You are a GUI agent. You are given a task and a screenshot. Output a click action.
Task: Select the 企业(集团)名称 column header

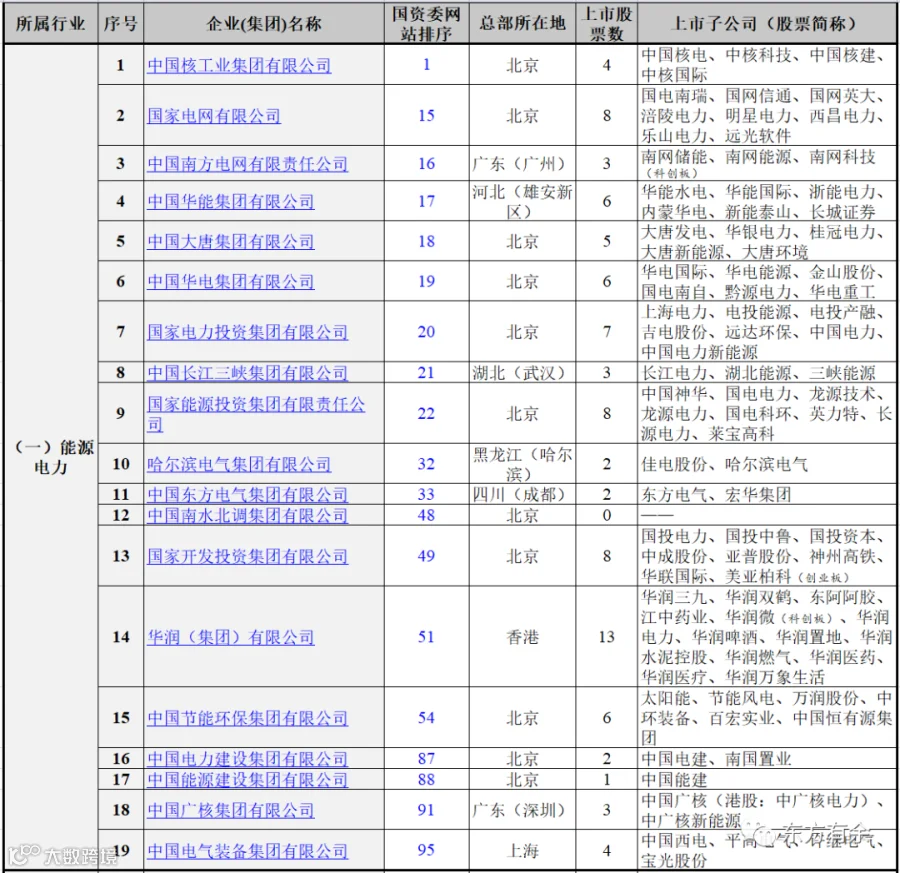click(x=263, y=24)
